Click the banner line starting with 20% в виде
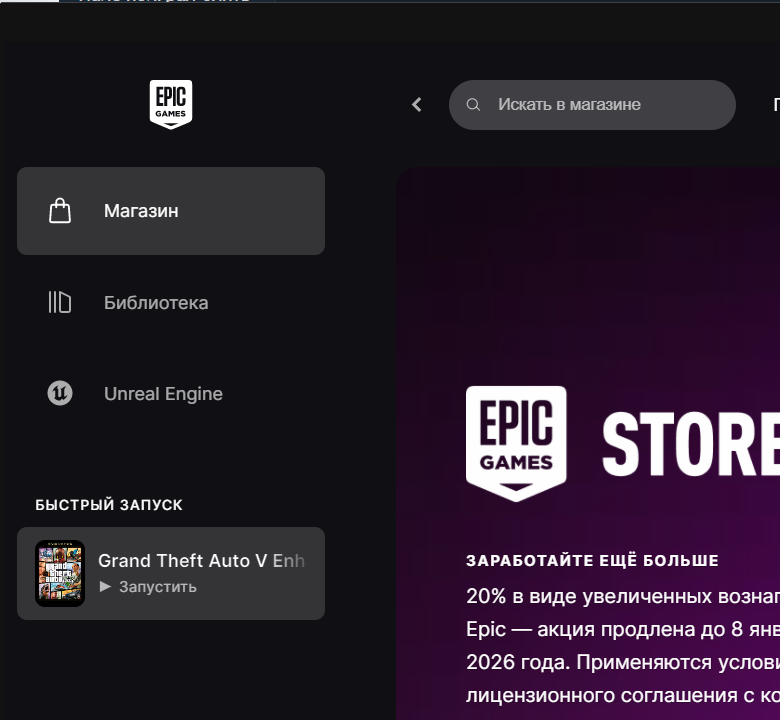780x720 pixels. (x=623, y=596)
